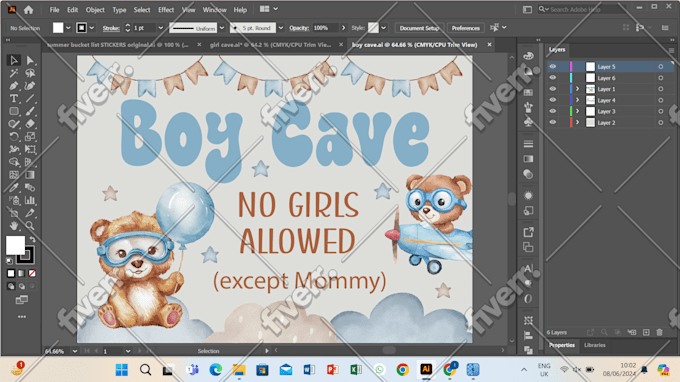
Task: Hide Layer 5 visibility eye
Action: (x=552, y=66)
